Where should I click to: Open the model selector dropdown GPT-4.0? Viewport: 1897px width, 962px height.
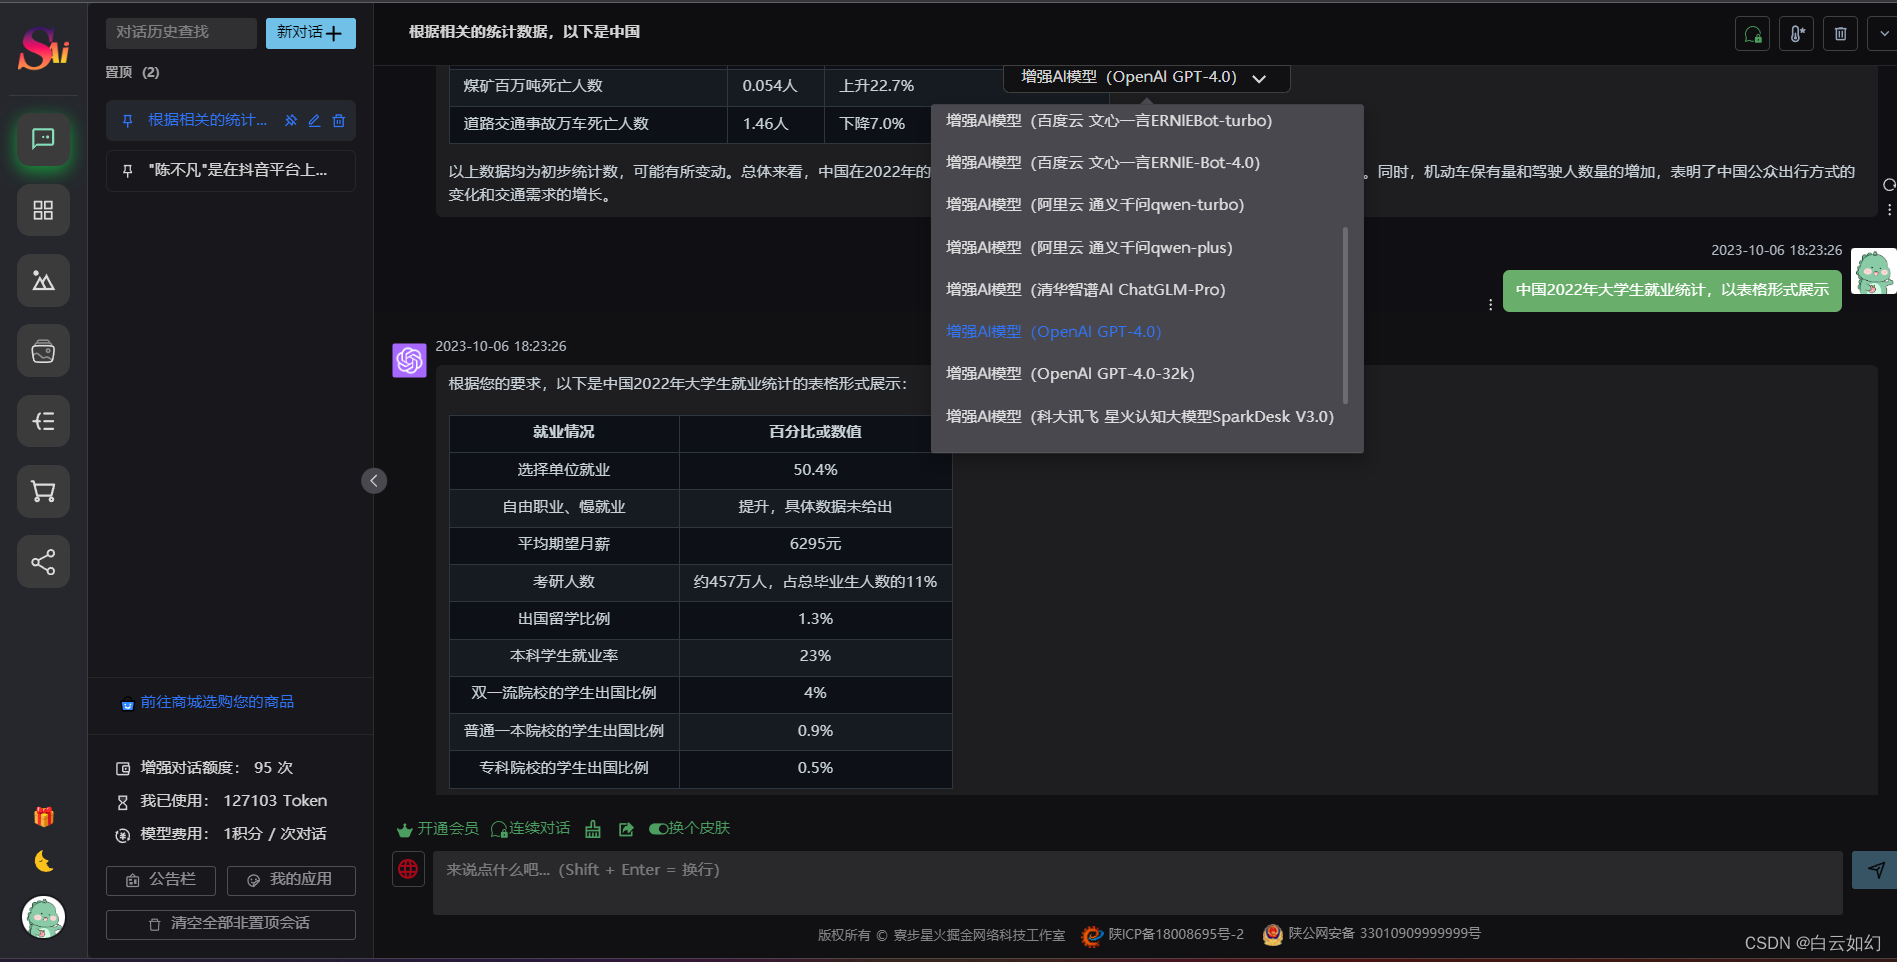coord(1146,77)
